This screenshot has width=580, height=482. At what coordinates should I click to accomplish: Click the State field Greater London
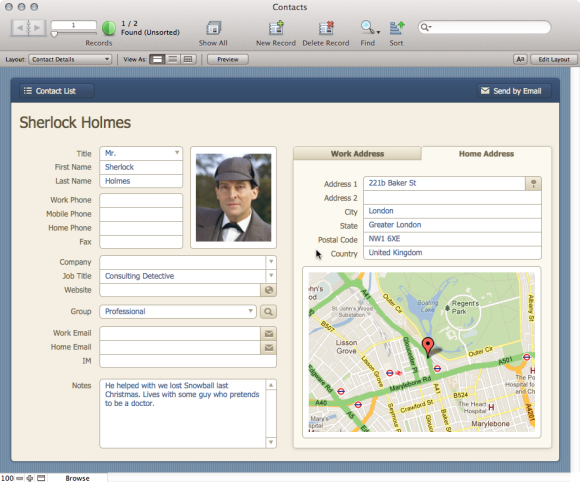pyautogui.click(x=452, y=225)
